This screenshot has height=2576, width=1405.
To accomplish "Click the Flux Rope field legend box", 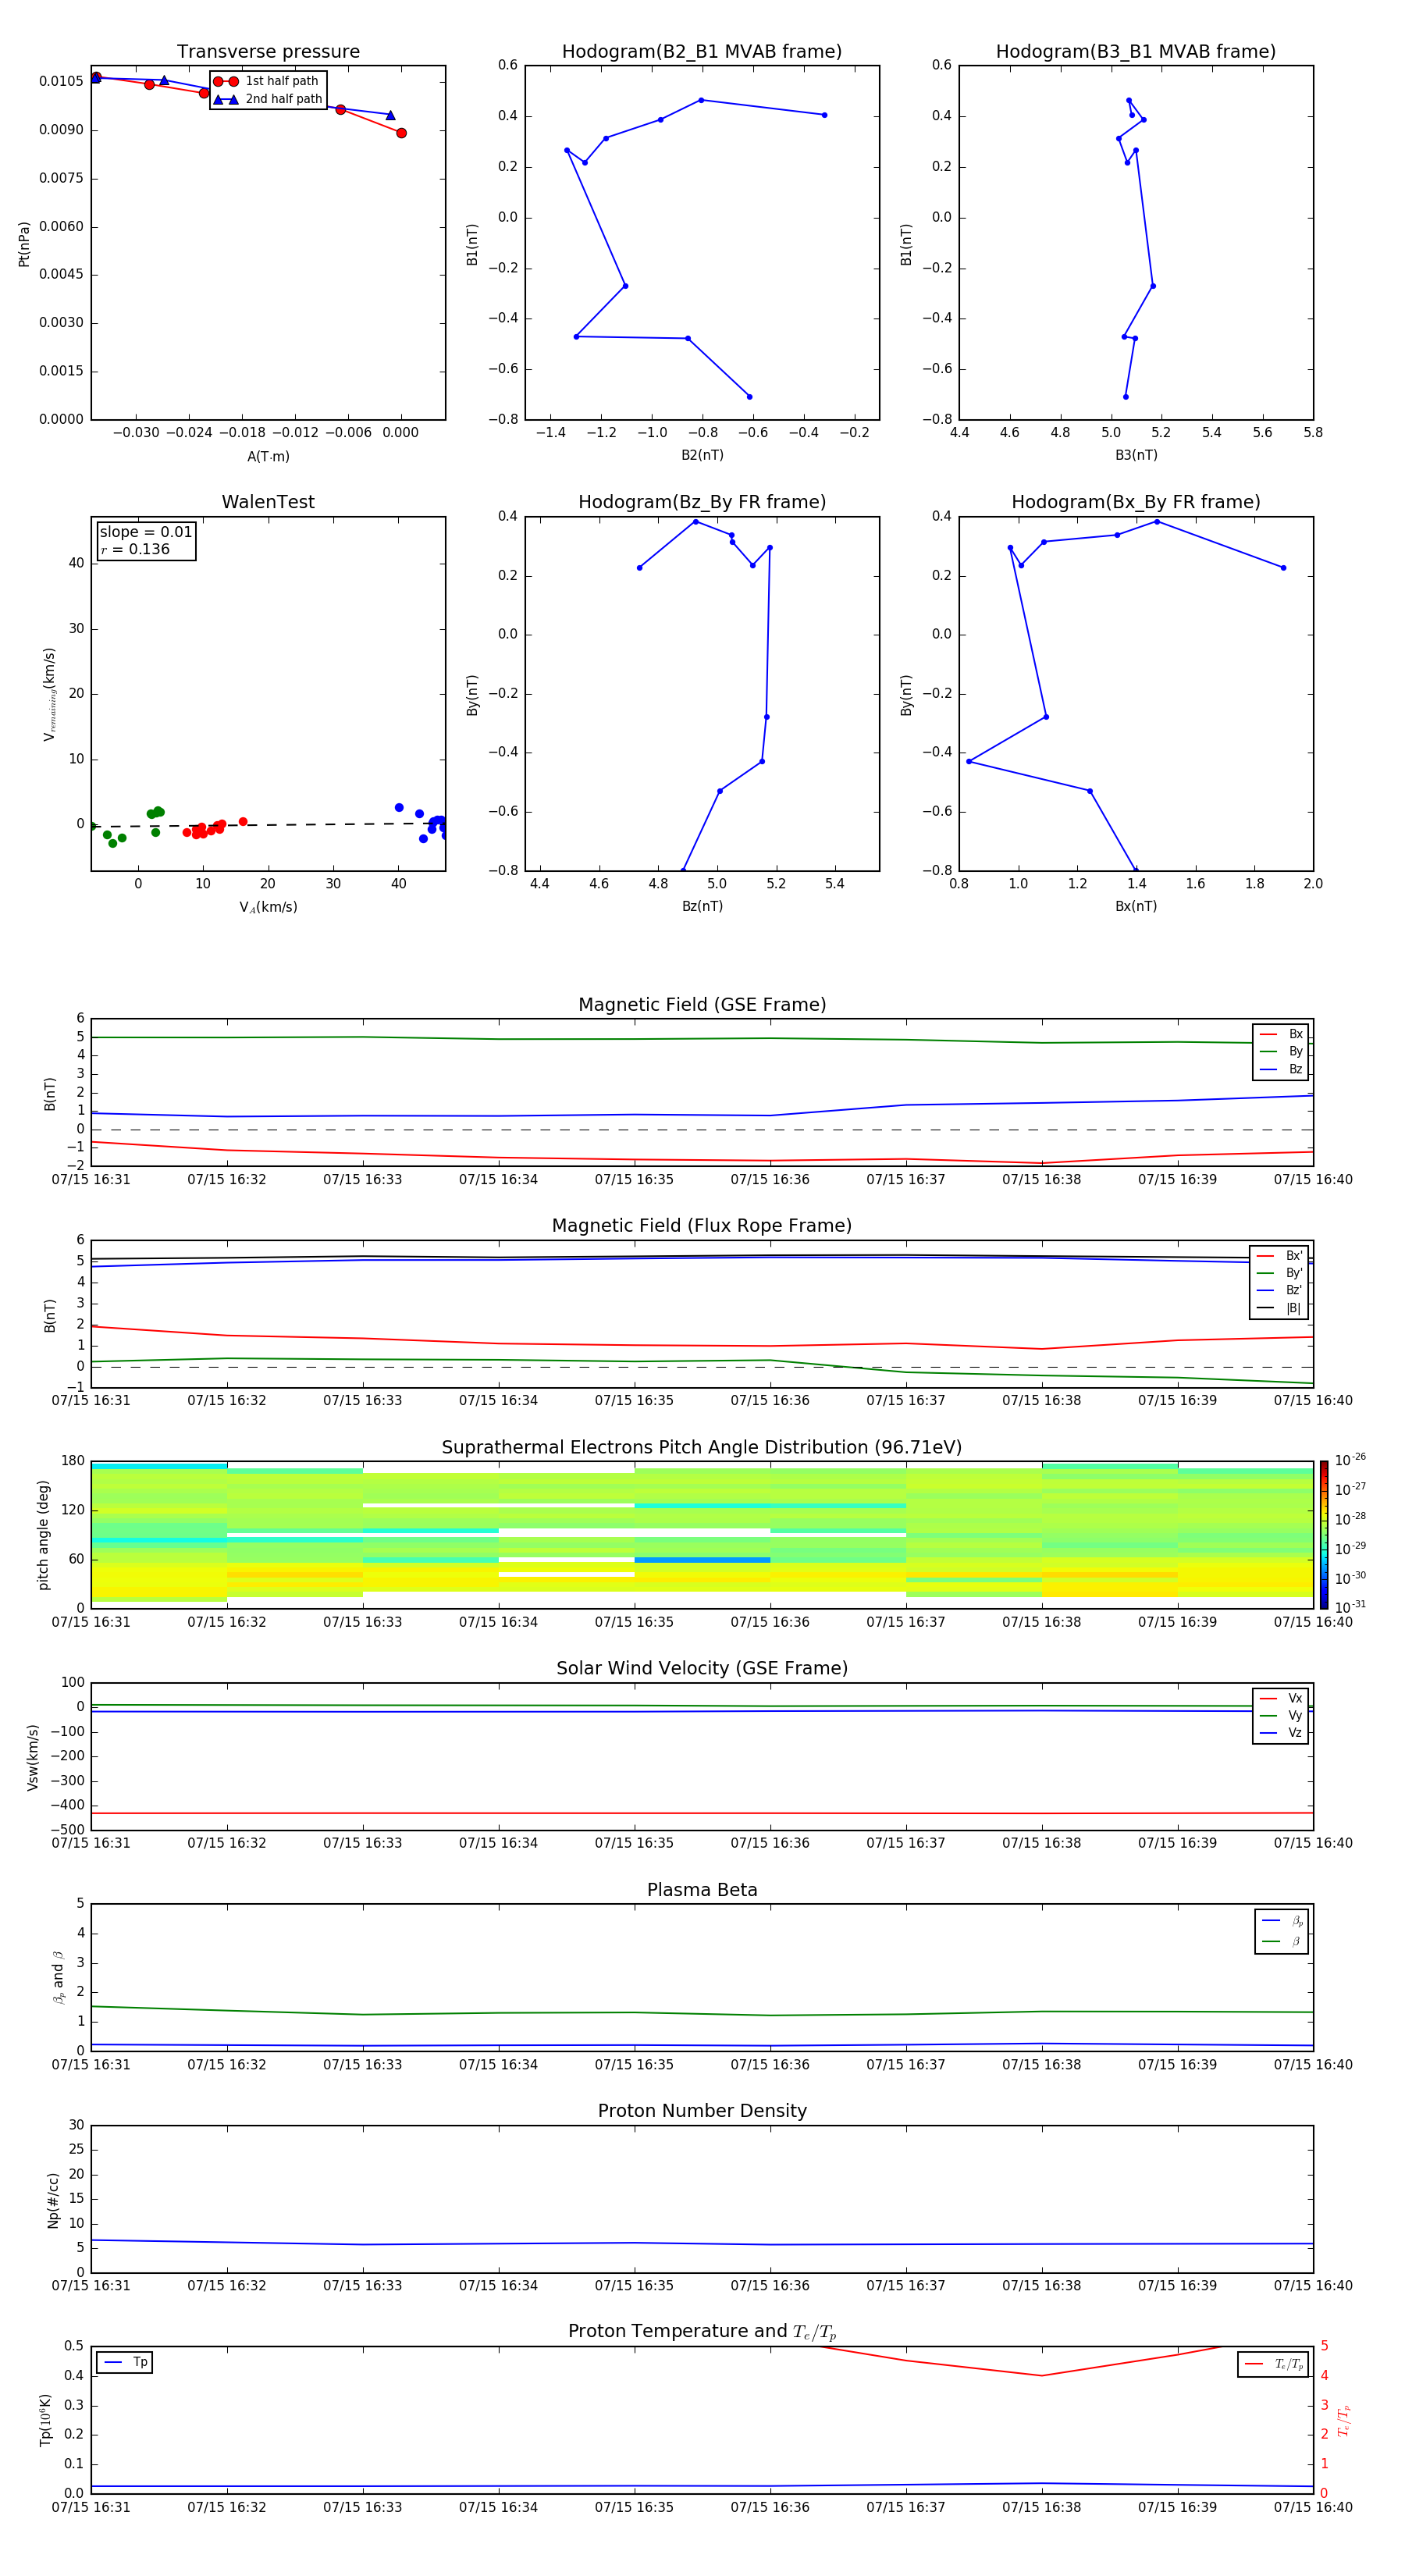I will tap(1279, 1282).
